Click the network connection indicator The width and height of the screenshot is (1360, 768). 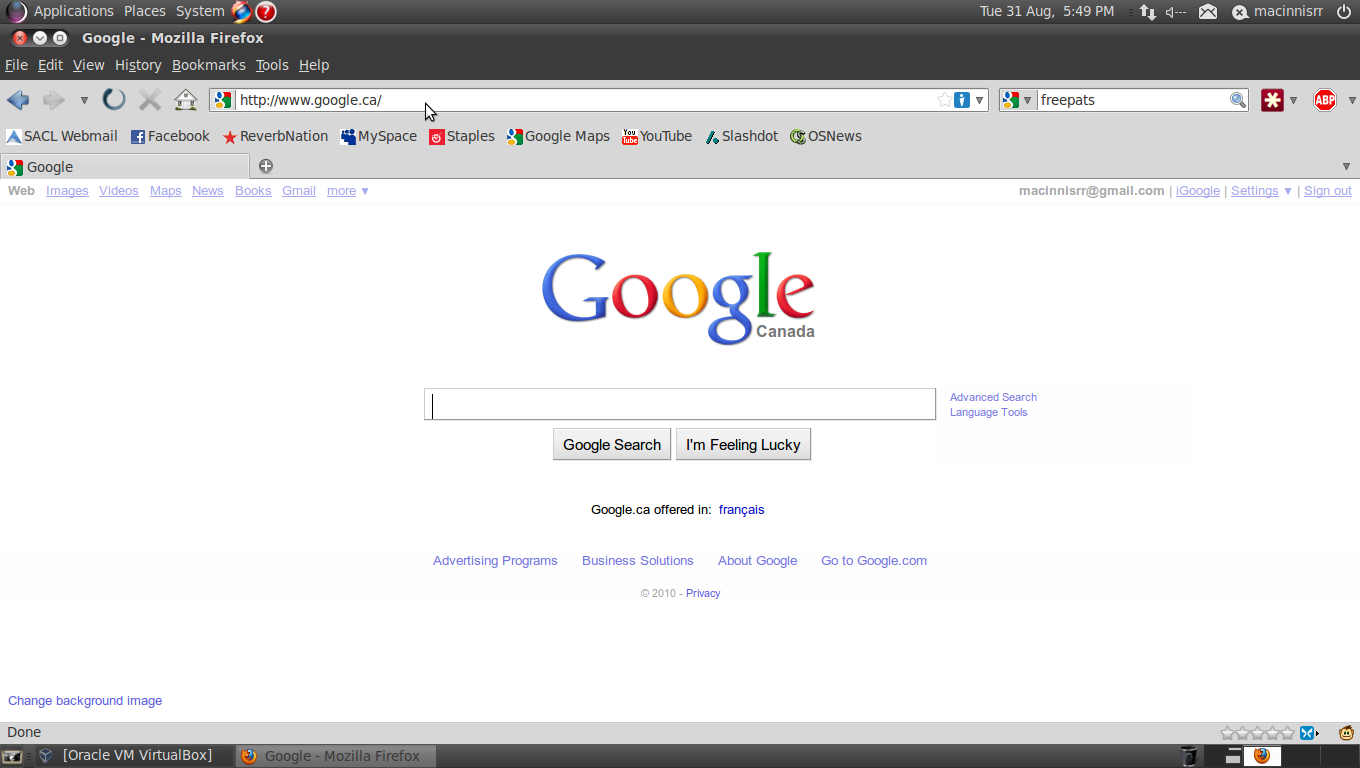[x=1148, y=12]
